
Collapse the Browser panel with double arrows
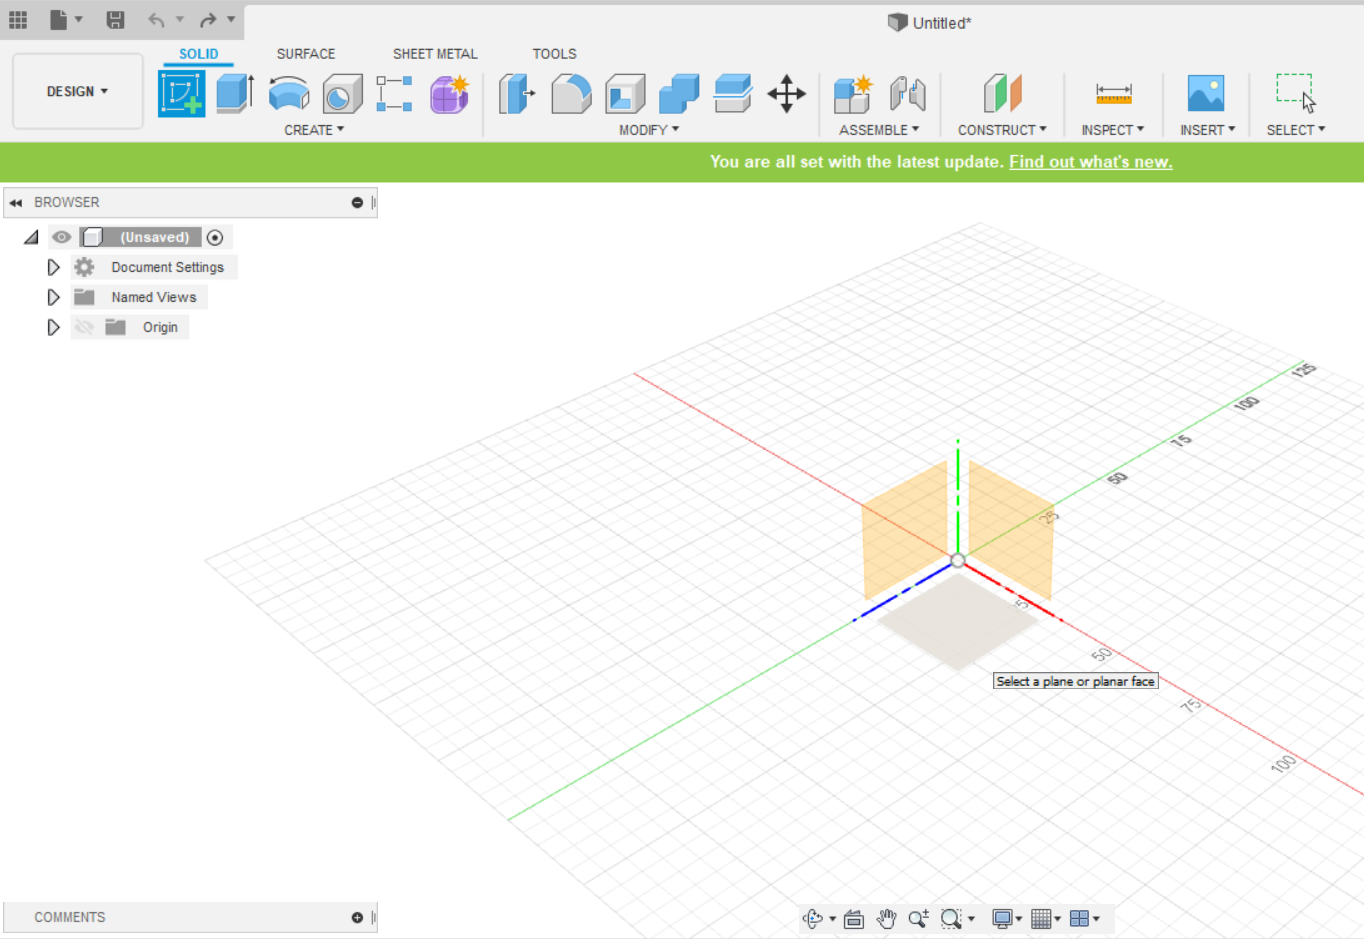[16, 203]
